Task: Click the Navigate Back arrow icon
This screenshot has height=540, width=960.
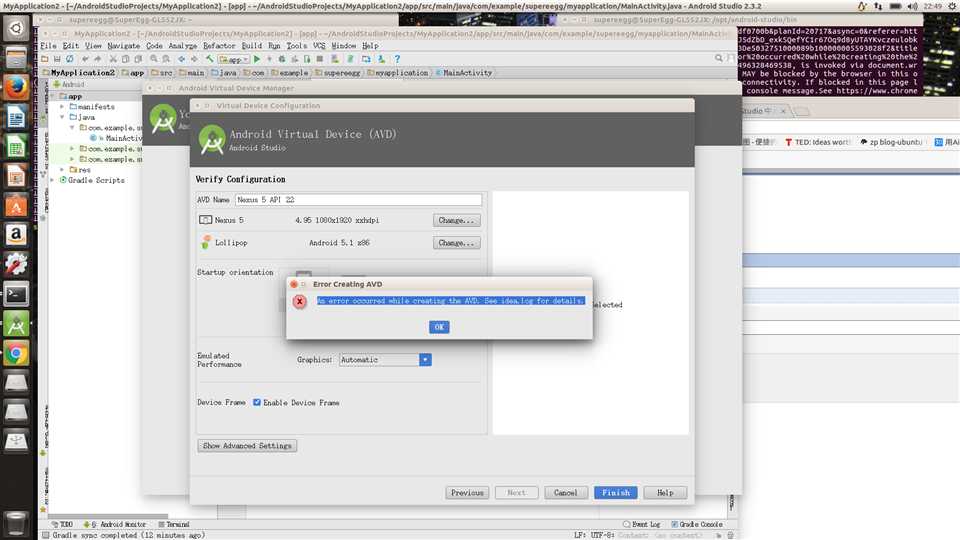Action: click(181, 59)
